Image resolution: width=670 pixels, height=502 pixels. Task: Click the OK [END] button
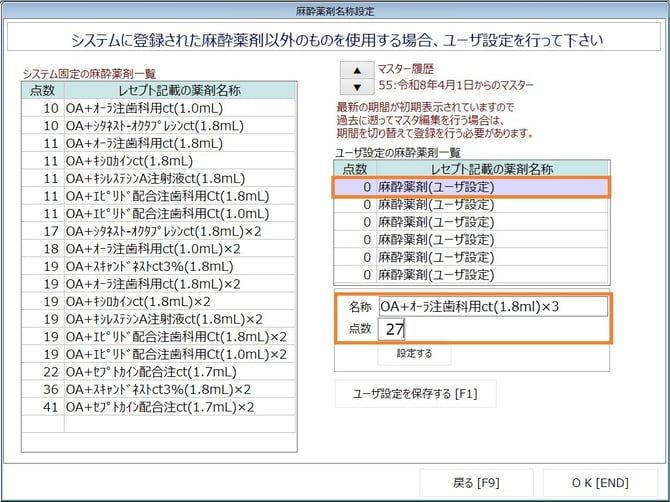point(601,483)
